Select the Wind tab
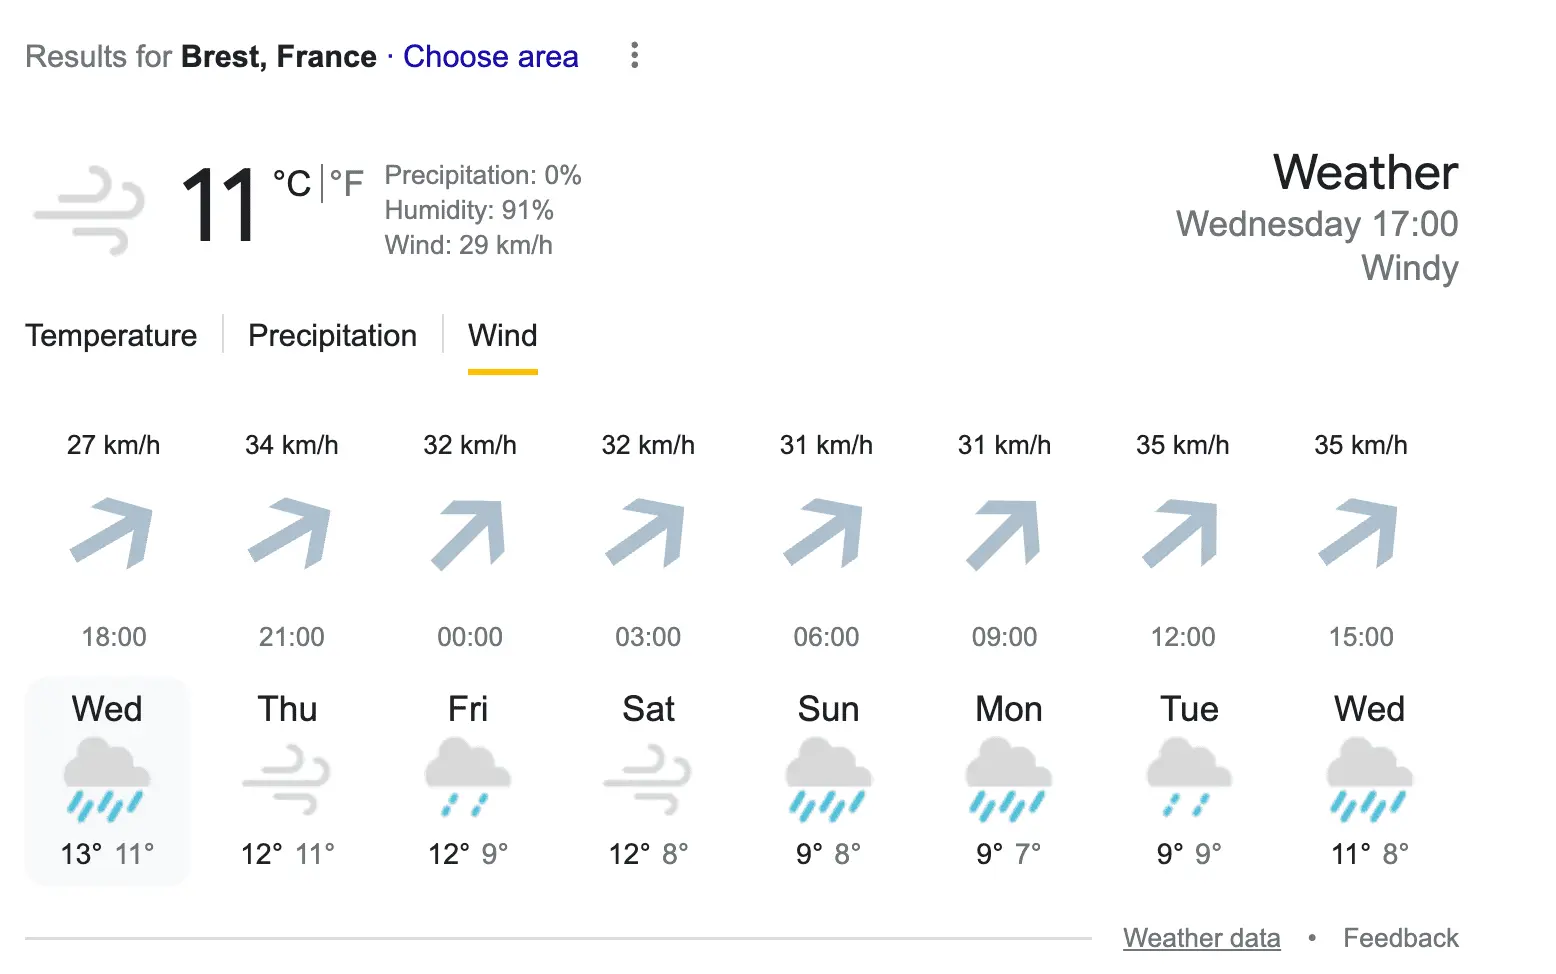This screenshot has width=1556, height=974. point(502,336)
